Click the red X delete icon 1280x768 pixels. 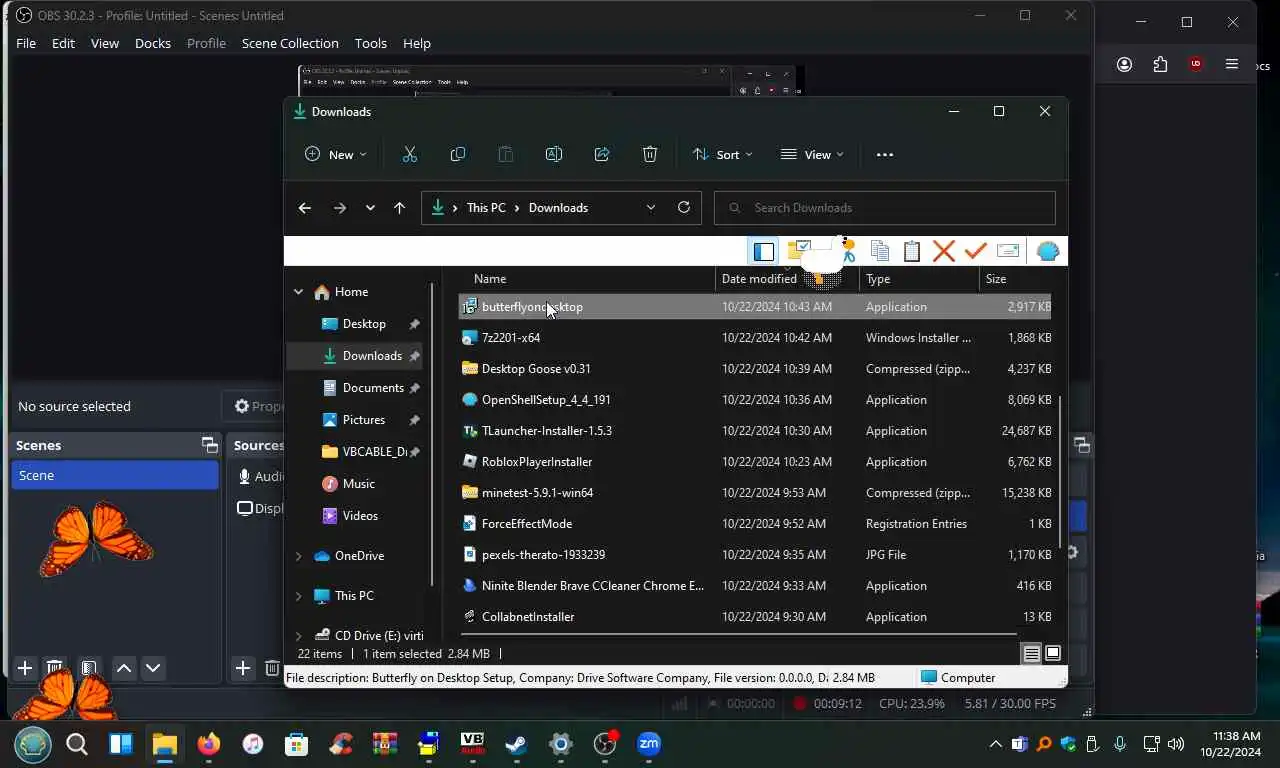pyautogui.click(x=944, y=251)
